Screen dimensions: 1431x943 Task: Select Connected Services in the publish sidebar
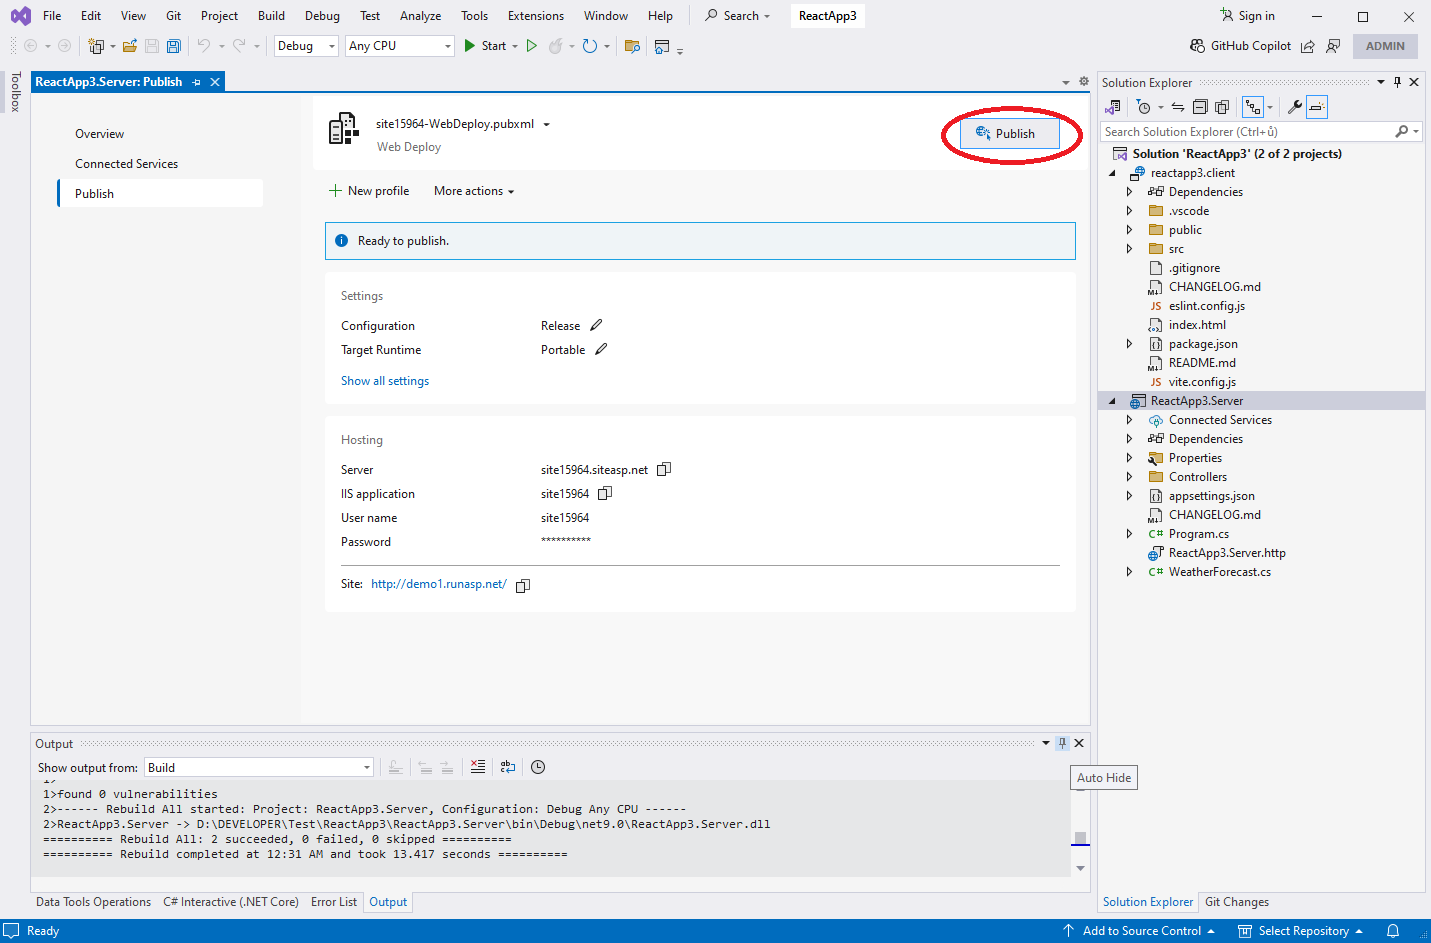coord(127,164)
